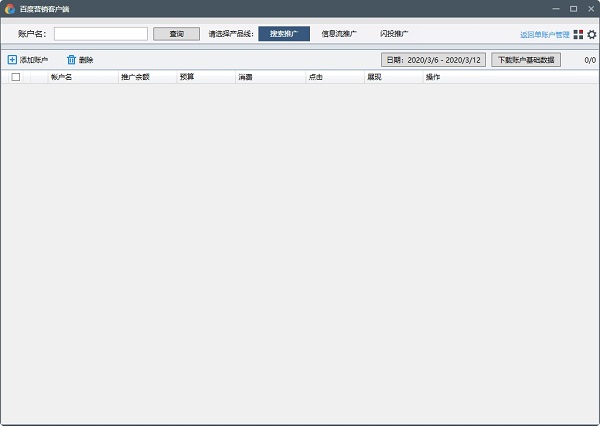Screen dimensions: 600x426
Task: Maximize the Baidu Marketing client window
Action: [x=573, y=8]
